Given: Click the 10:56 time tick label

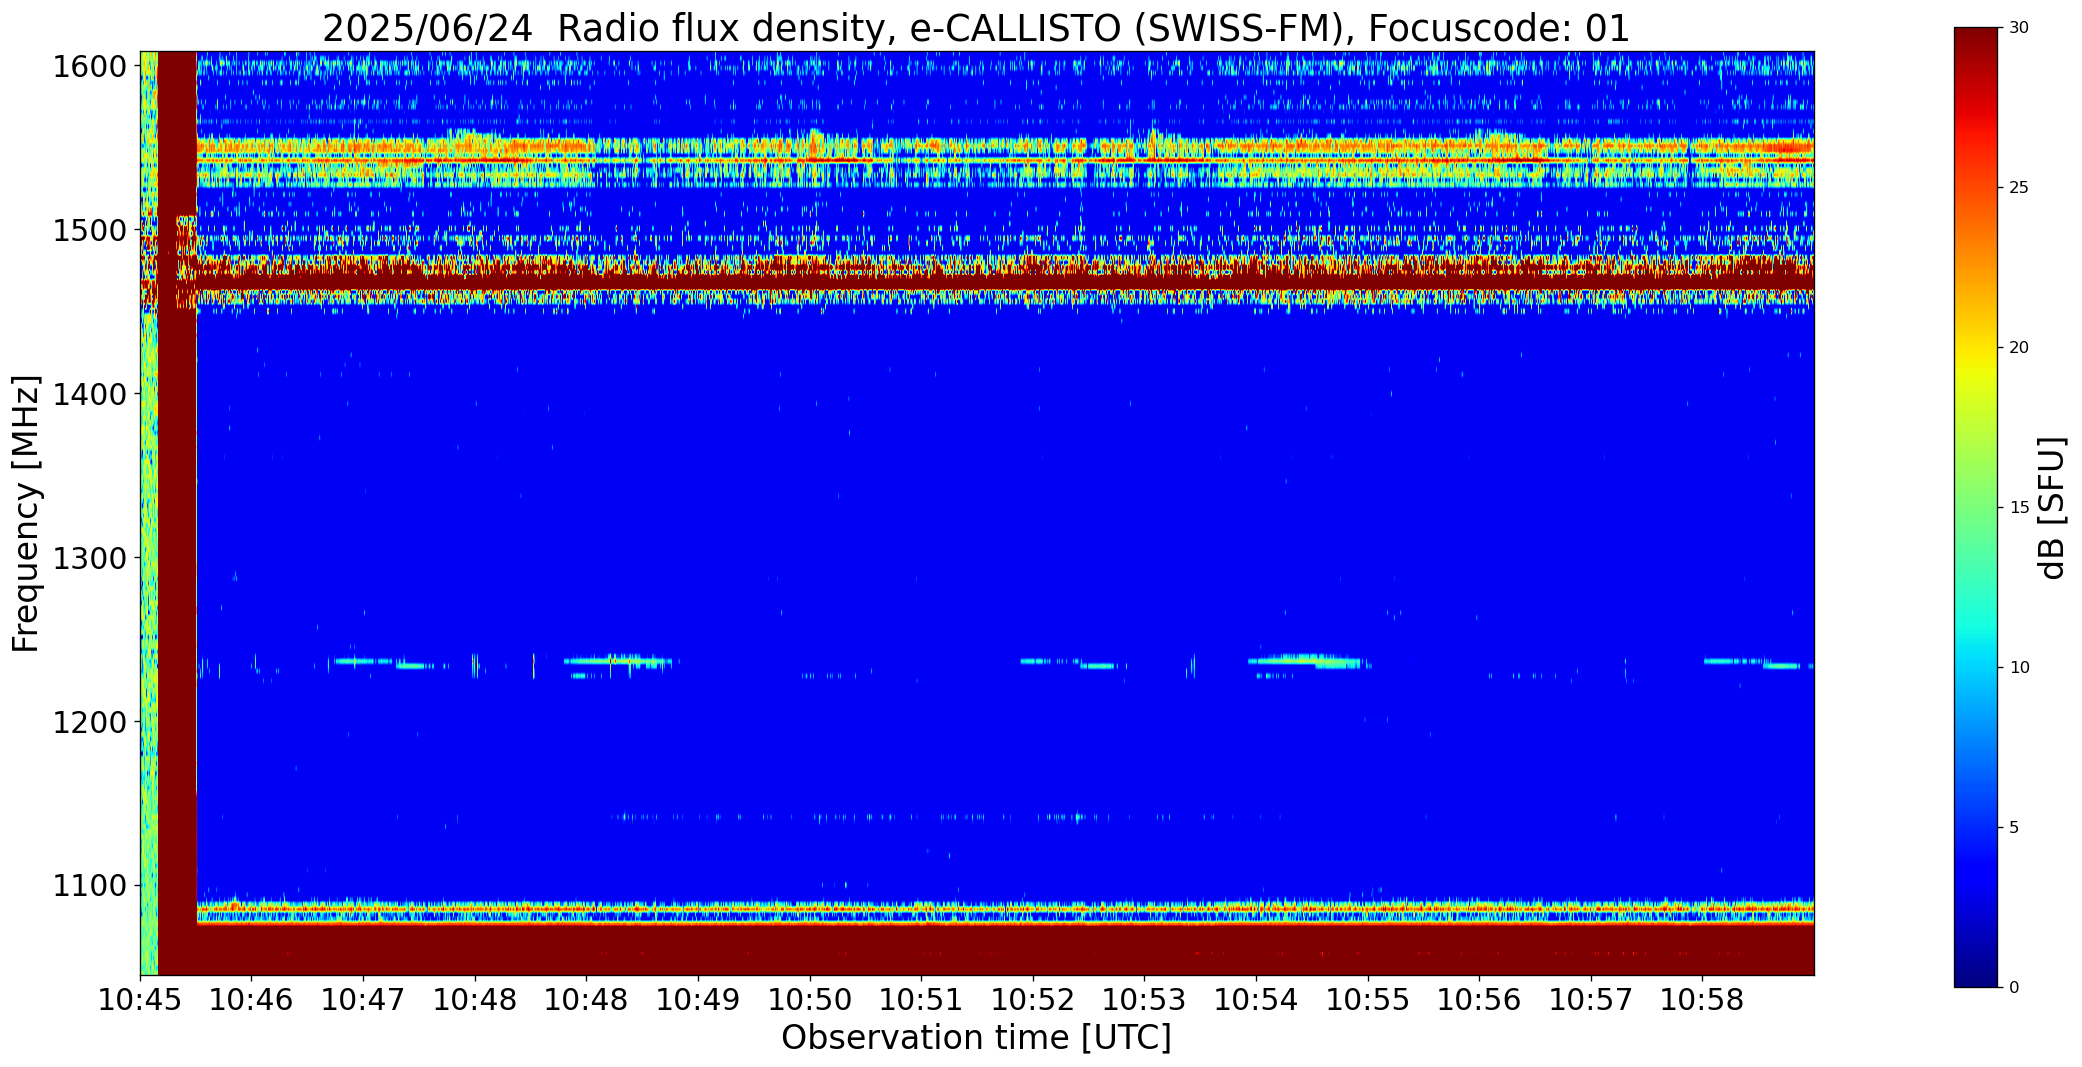Looking at the screenshot, I should click(1480, 999).
